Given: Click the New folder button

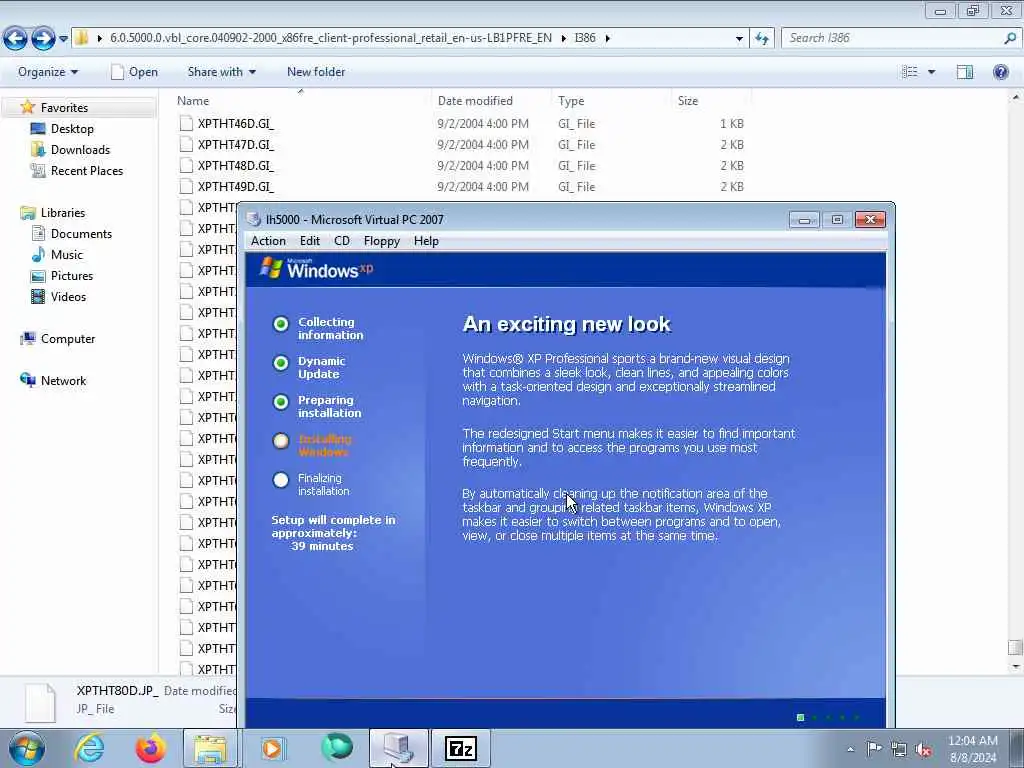Looking at the screenshot, I should 316,72.
